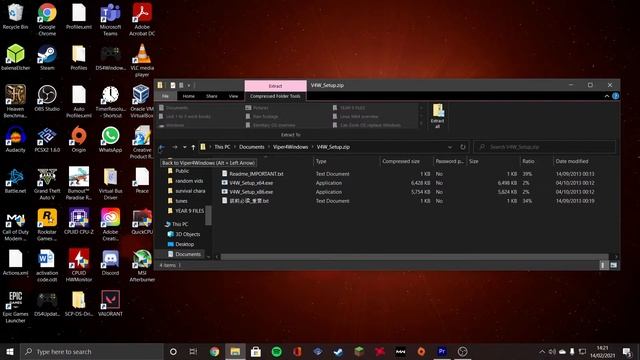
Task: Open the Explorer help question mark
Action: [616, 96]
